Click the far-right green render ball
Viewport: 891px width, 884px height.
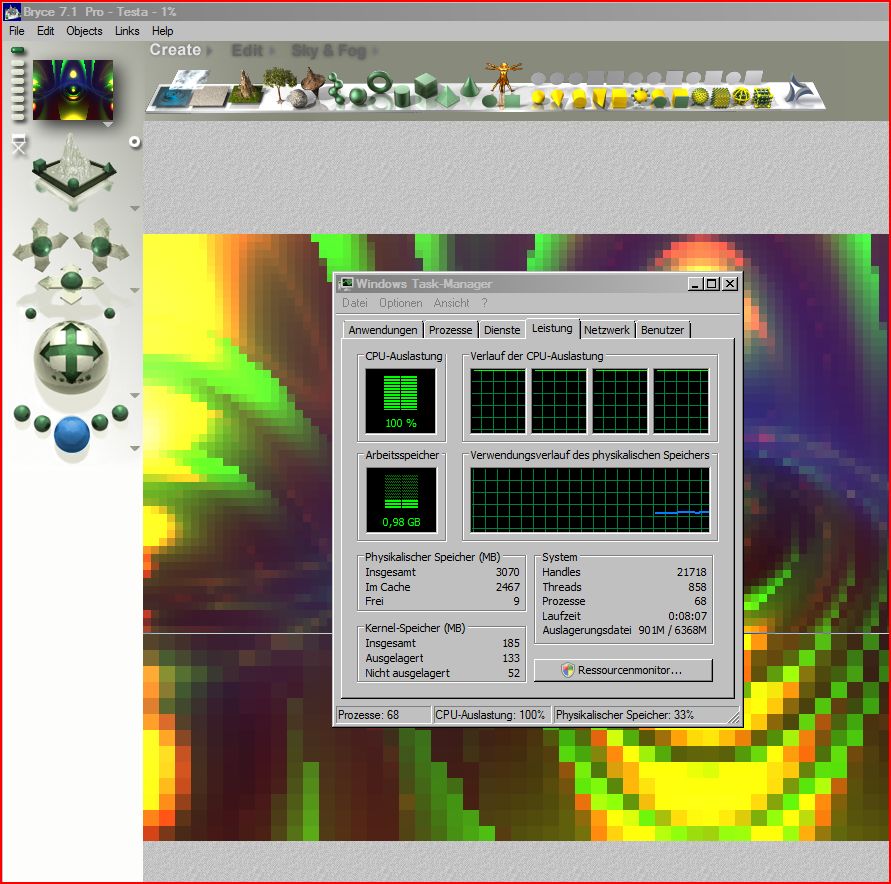tap(120, 413)
